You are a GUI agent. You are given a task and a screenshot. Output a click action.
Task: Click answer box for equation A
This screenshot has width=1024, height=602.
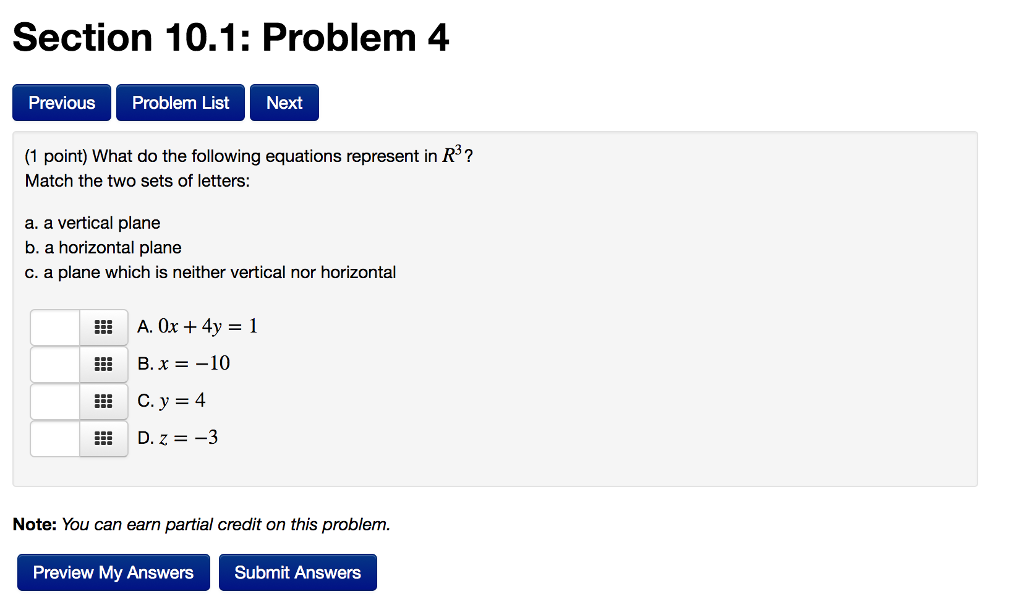(x=55, y=327)
